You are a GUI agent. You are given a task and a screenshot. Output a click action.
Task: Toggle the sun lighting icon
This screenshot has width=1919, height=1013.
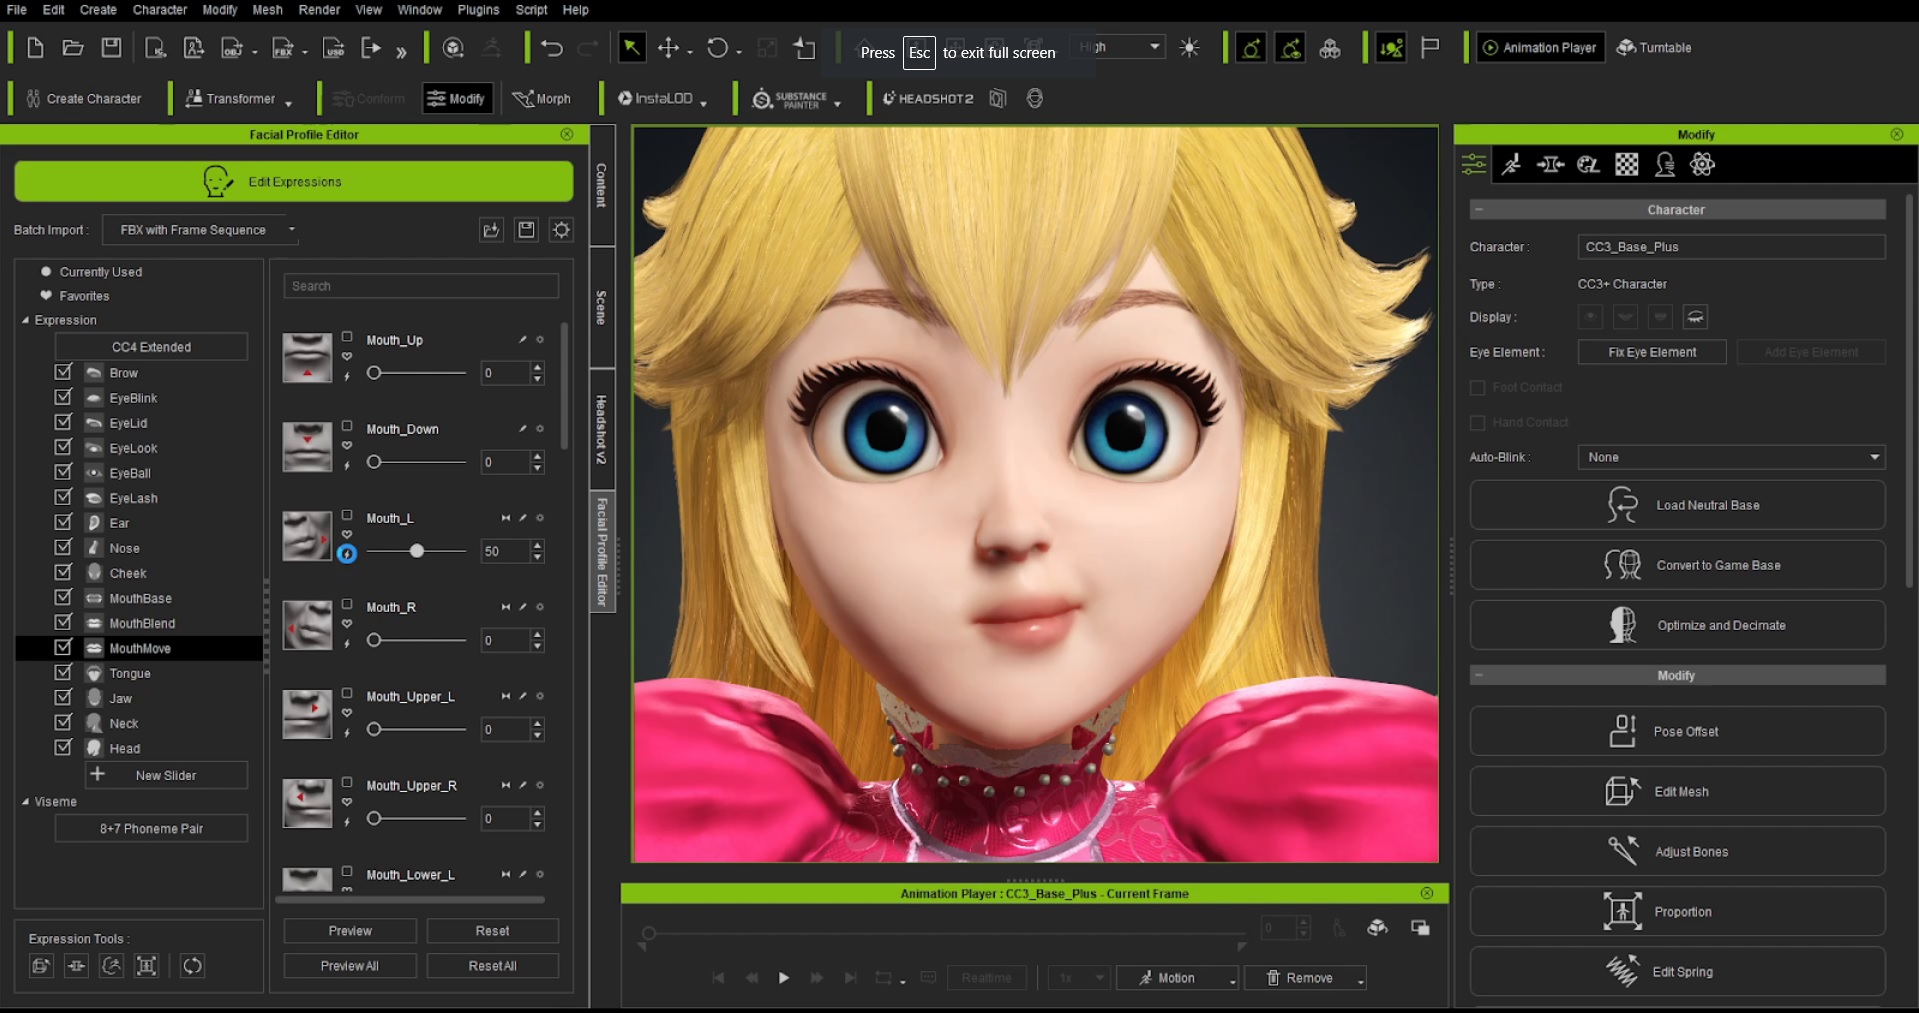coord(1189,47)
